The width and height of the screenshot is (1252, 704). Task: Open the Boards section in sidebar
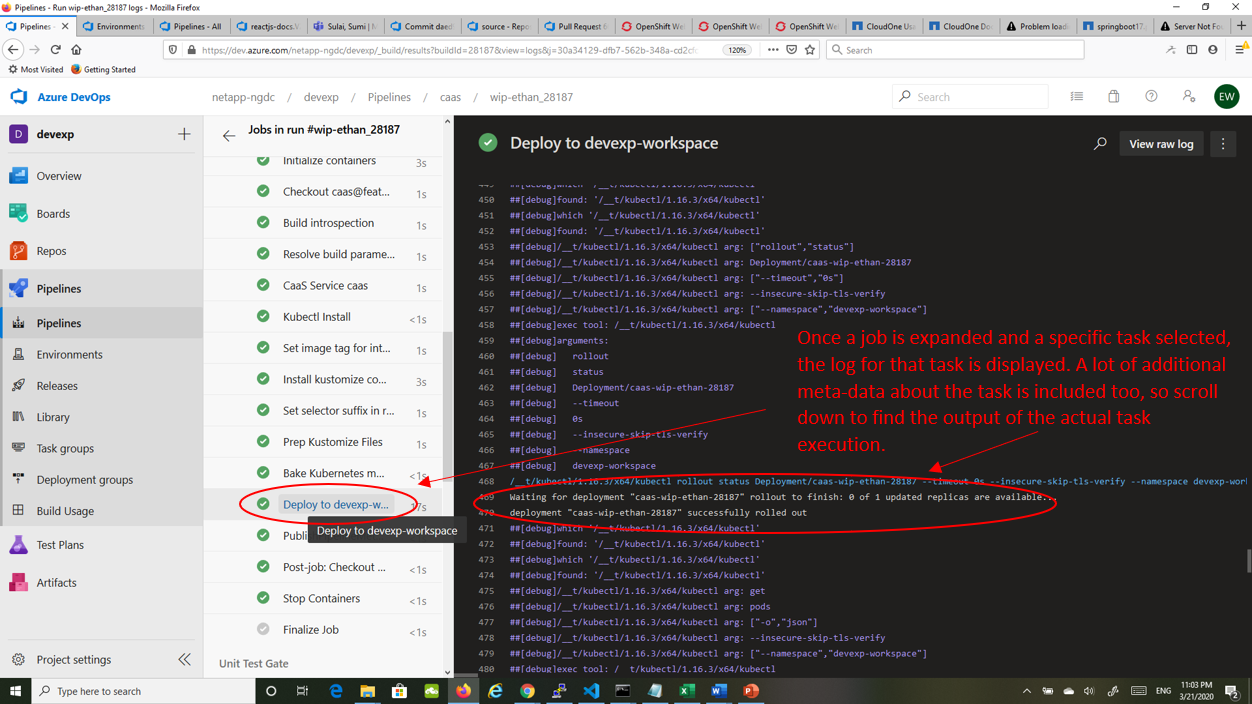pyautogui.click(x=53, y=213)
